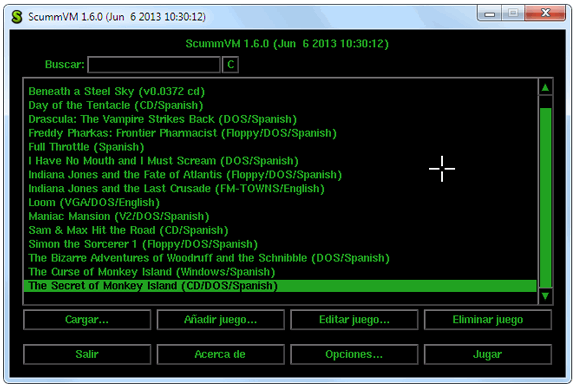
Task: Minimize the ScummVM window
Action: pos(489,14)
